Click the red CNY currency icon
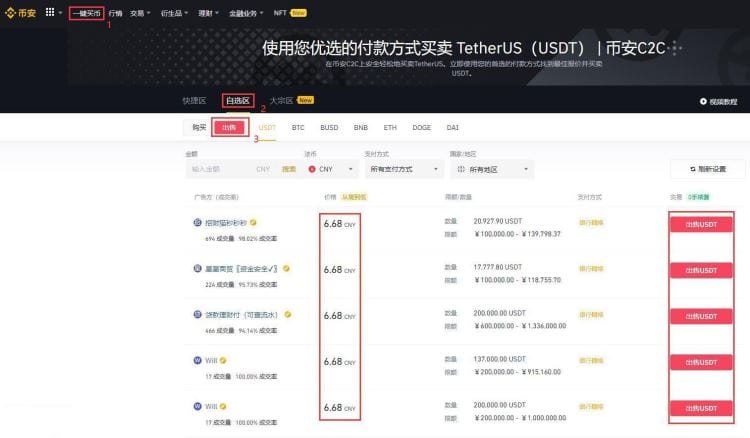Image resolution: width=750 pixels, height=438 pixels. pyautogui.click(x=312, y=169)
